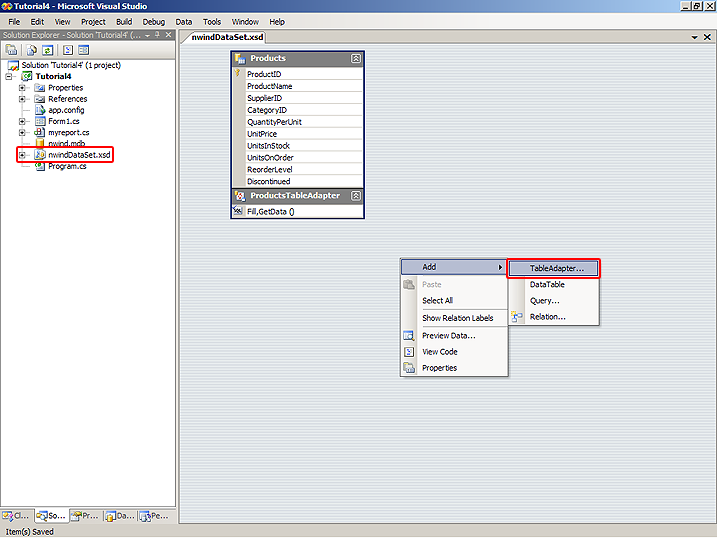Collapse the Products table header chevron
This screenshot has height=538, width=717.
click(x=355, y=59)
